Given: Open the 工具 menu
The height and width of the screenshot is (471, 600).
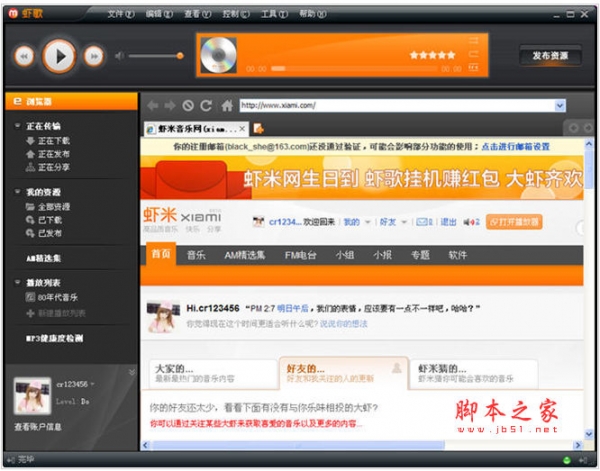Looking at the screenshot, I should pyautogui.click(x=274, y=14).
